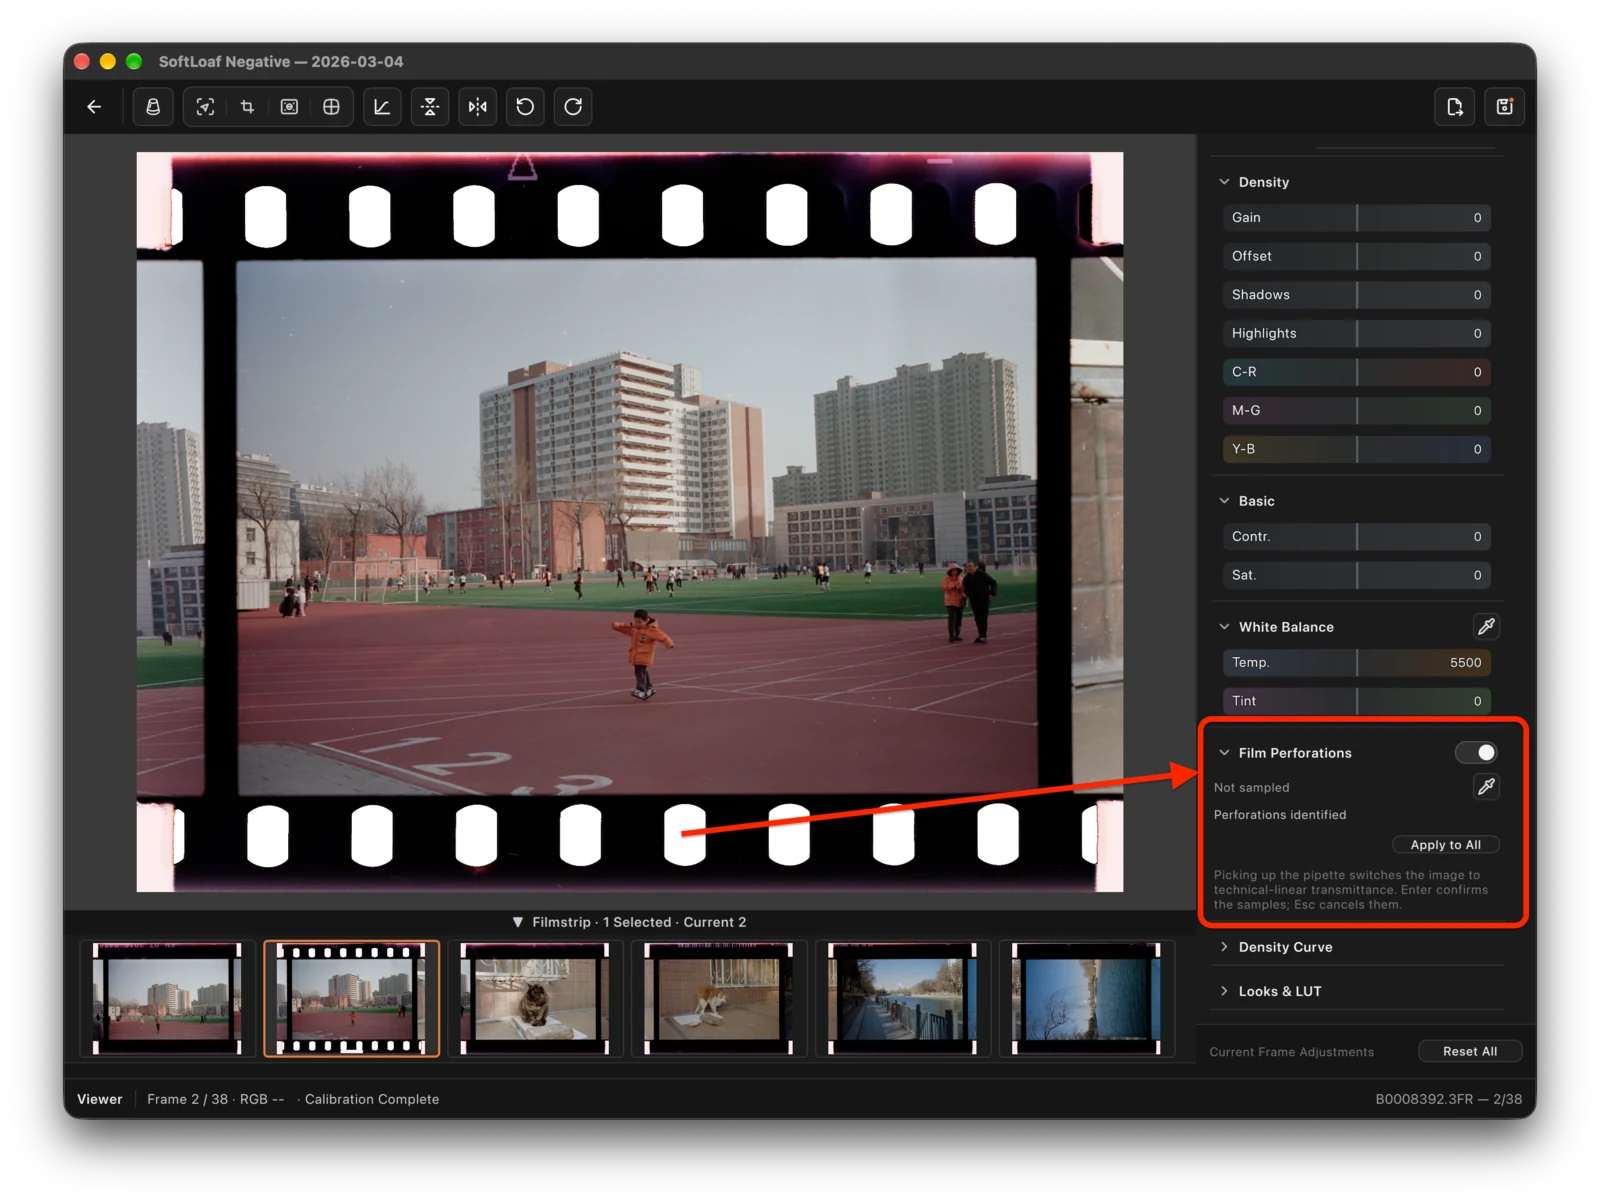Click the circled crosshair grid icon
1600x1203 pixels.
point(331,107)
